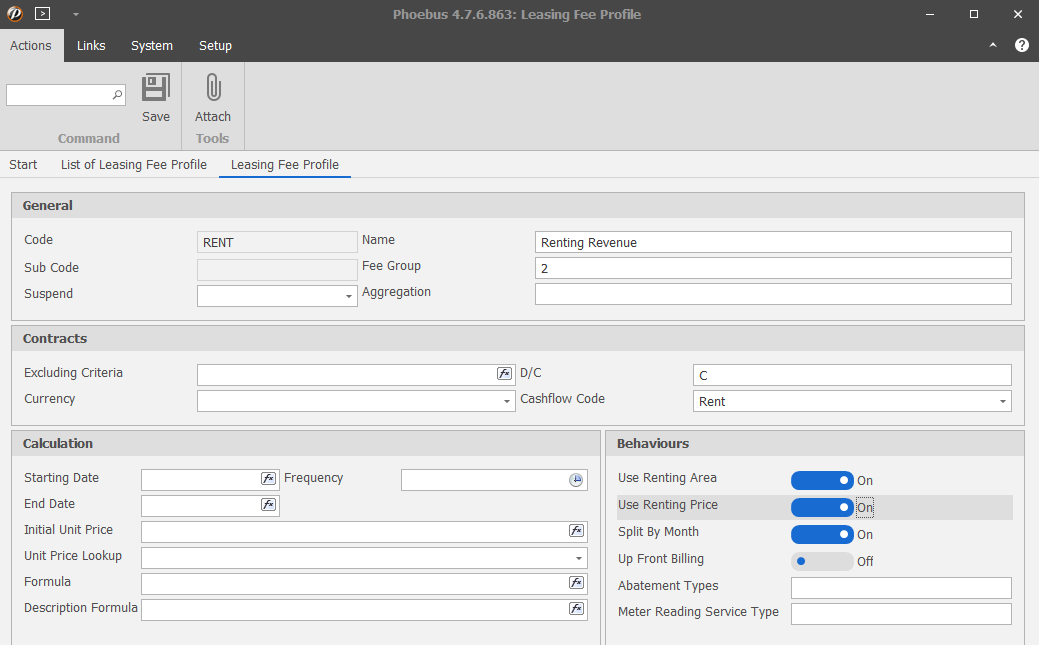
Task: Click the Abatement Types input field
Action: (x=900, y=588)
